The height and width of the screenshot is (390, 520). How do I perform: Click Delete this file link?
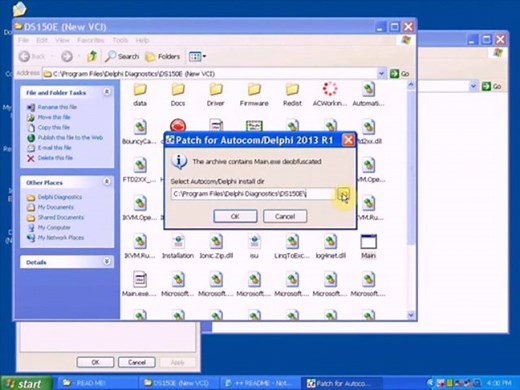(55, 158)
